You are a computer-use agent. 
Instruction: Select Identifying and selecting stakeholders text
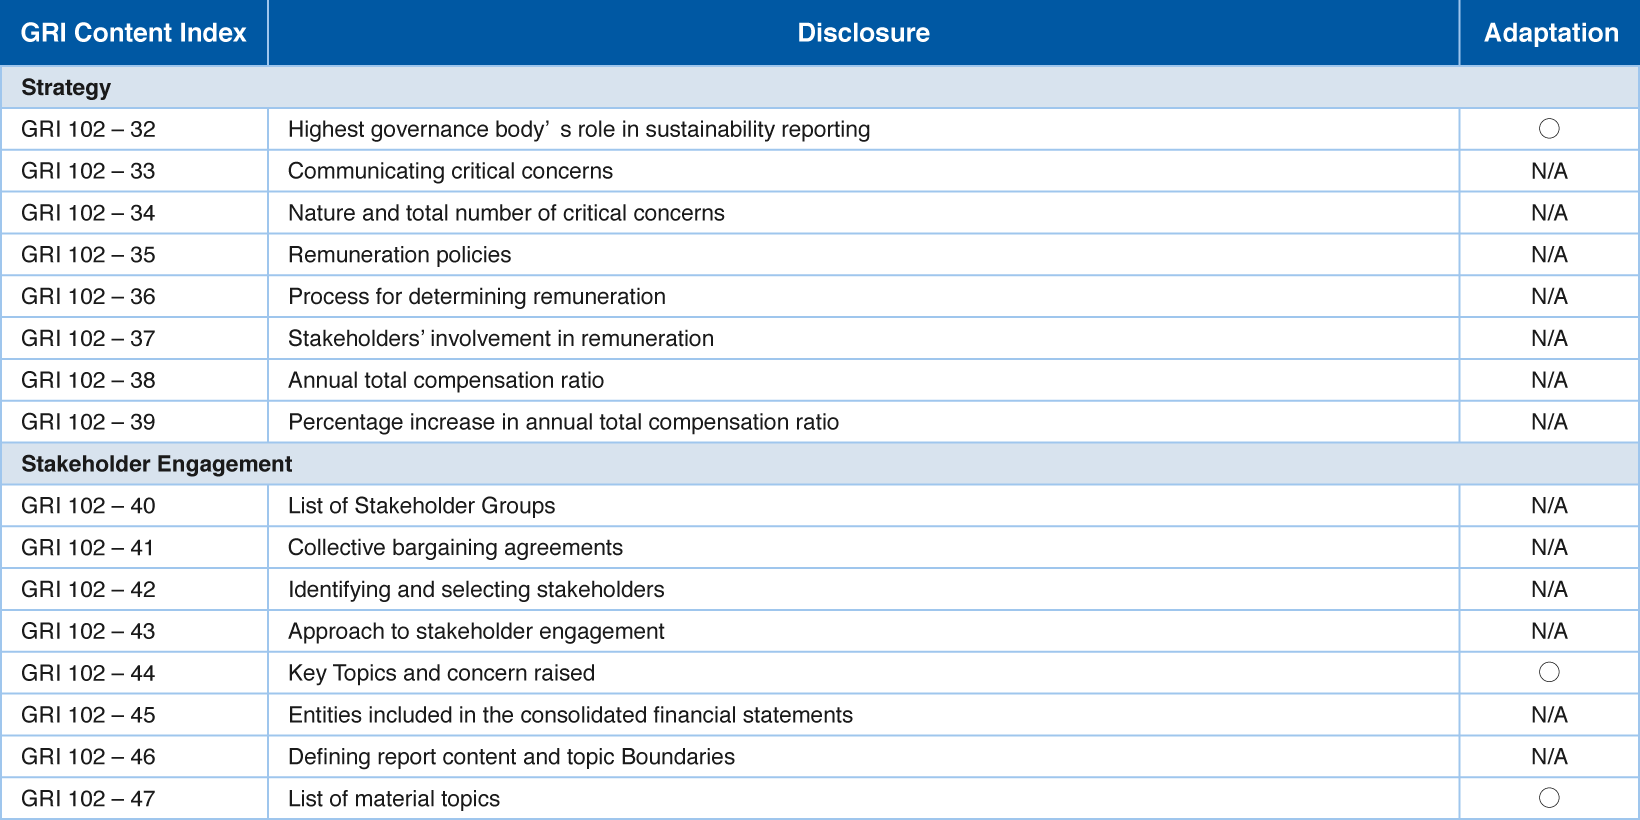476,590
